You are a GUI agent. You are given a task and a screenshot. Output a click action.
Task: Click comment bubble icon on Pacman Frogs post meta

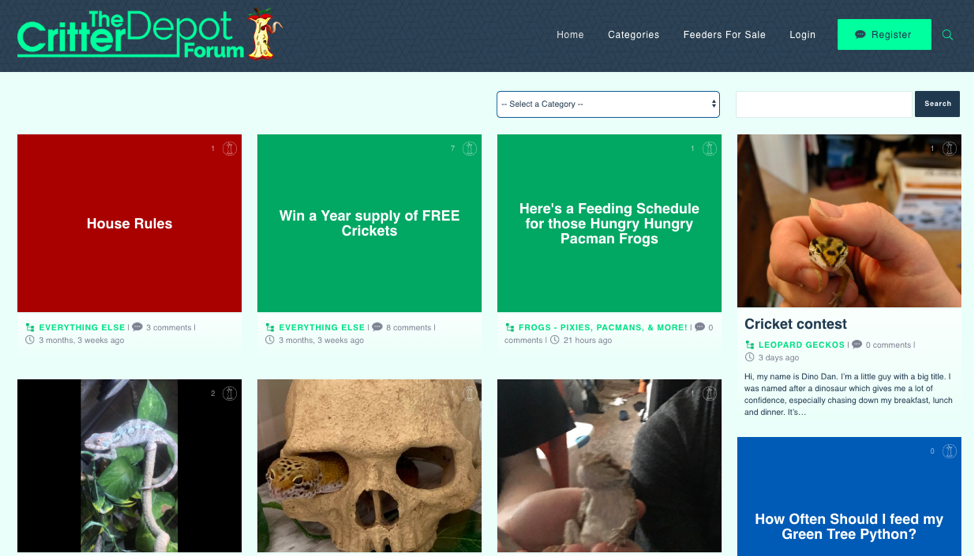tap(699, 327)
